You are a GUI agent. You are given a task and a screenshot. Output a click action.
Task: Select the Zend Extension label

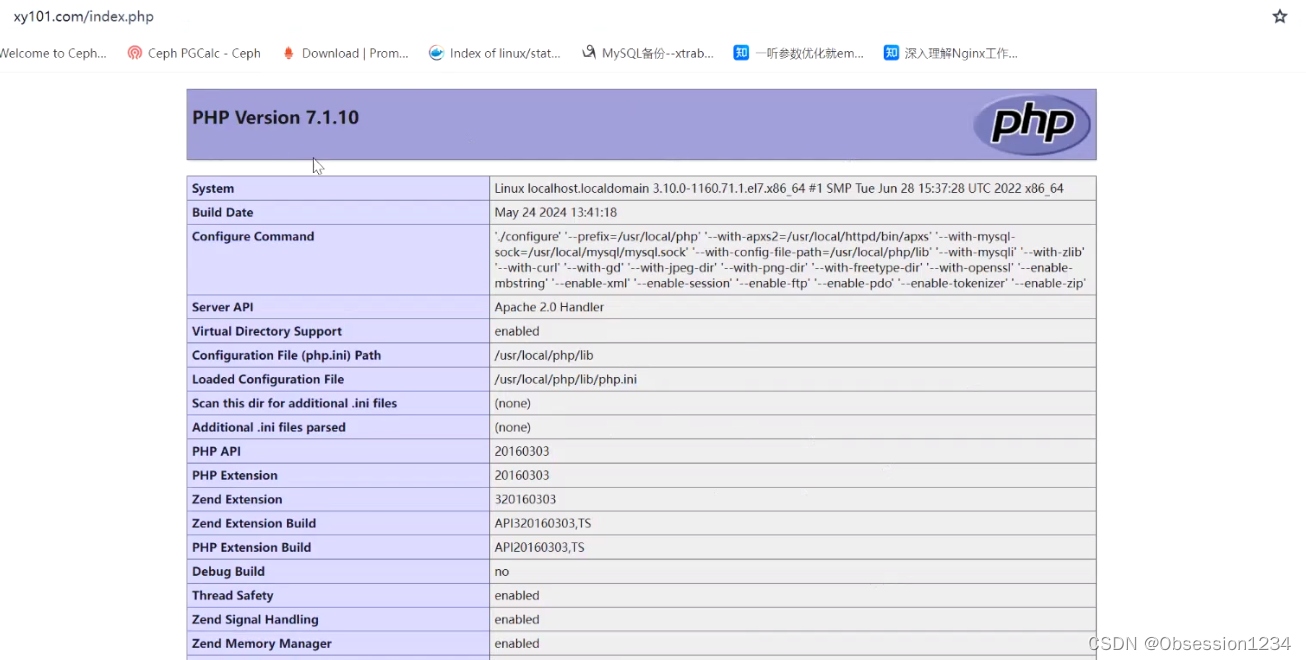pyautogui.click(x=237, y=499)
